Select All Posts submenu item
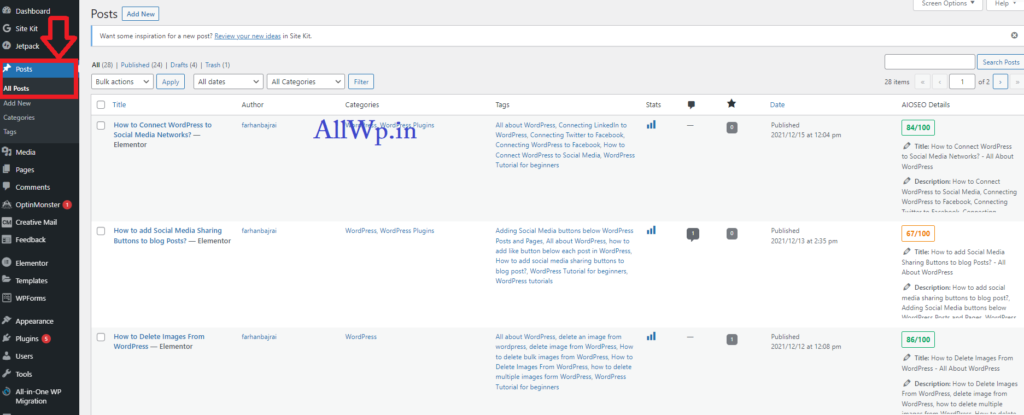This screenshot has width=1024, height=415. point(16,88)
